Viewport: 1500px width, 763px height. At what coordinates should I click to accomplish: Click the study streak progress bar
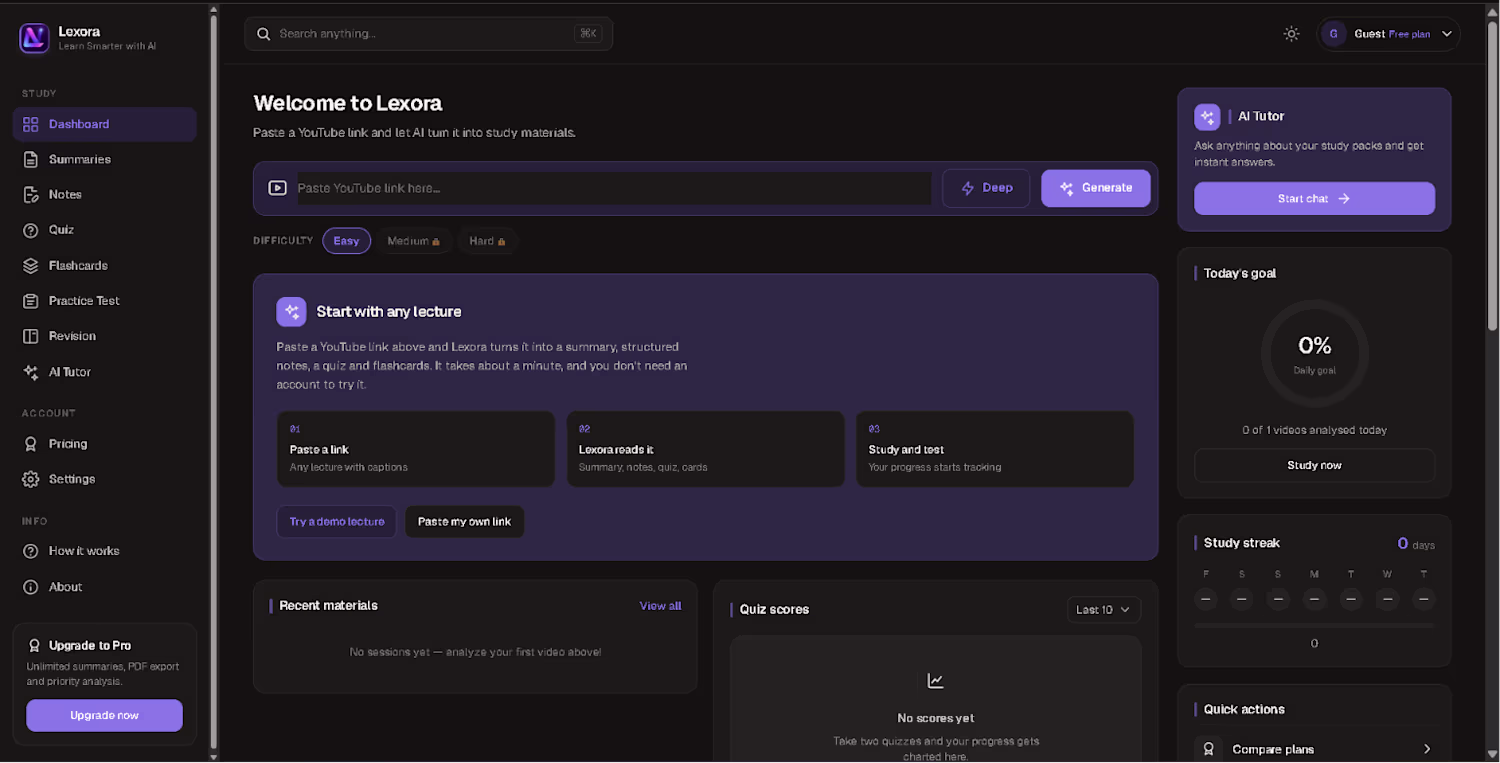coord(1314,626)
